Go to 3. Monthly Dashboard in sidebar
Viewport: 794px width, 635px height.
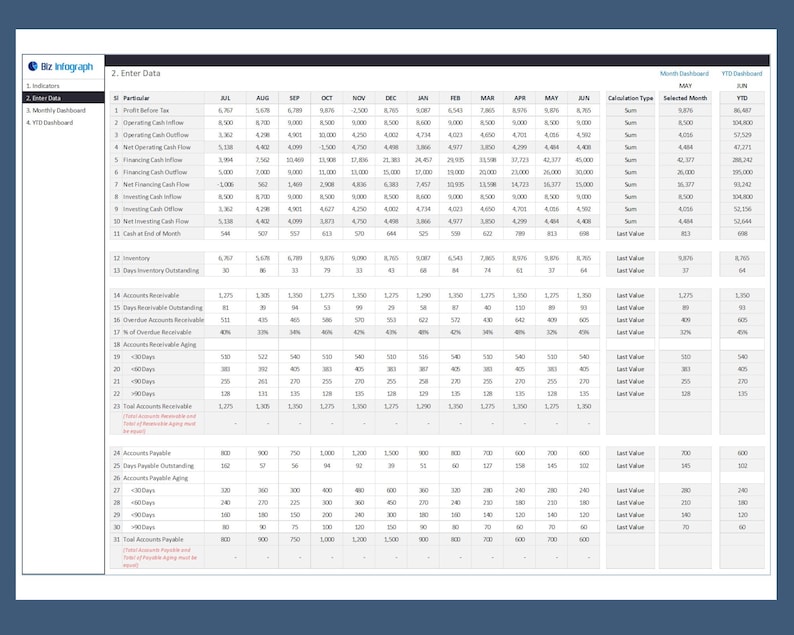coord(56,110)
